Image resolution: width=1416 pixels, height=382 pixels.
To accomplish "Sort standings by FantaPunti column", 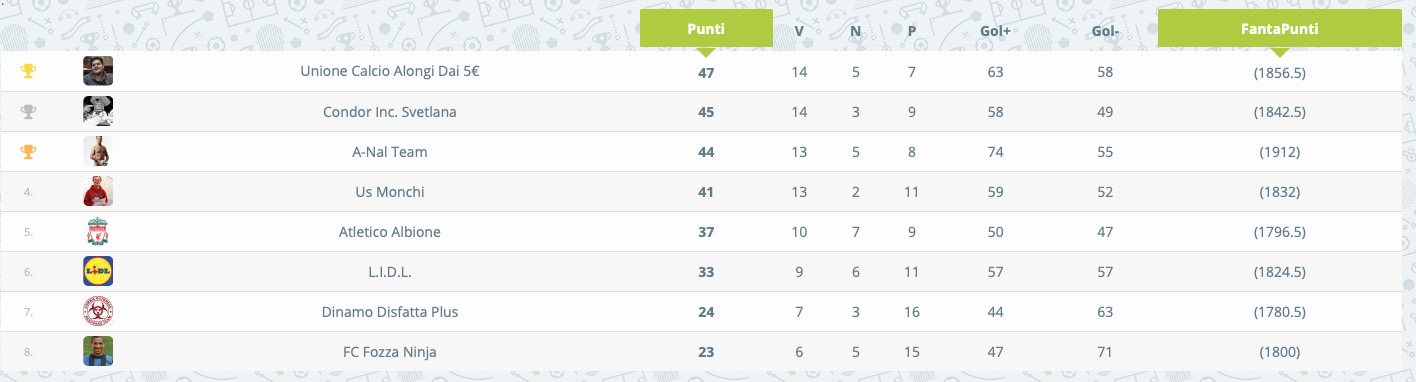I will tap(1279, 29).
